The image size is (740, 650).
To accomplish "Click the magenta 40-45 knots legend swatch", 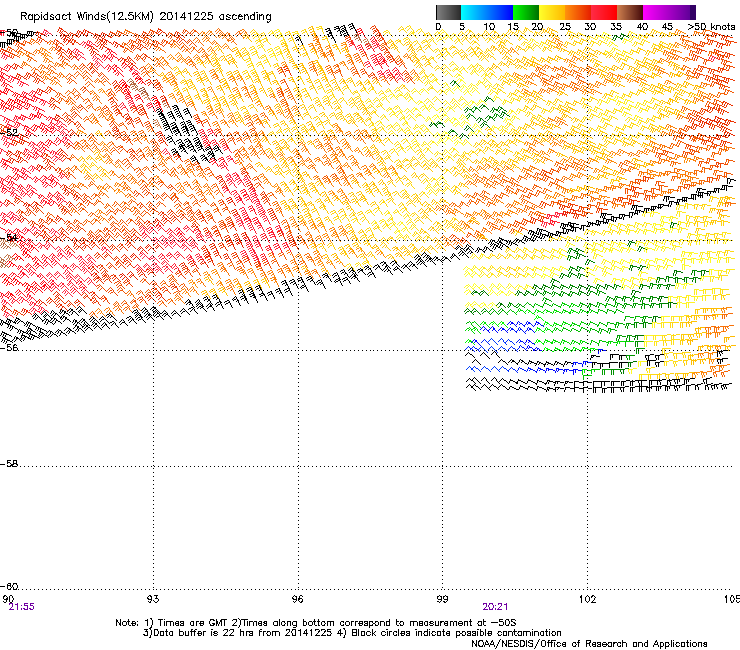I will click(656, 12).
